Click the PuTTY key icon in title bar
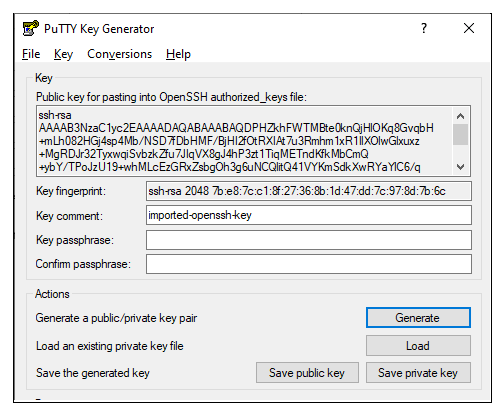This screenshot has height=418, width=502. [31, 28]
